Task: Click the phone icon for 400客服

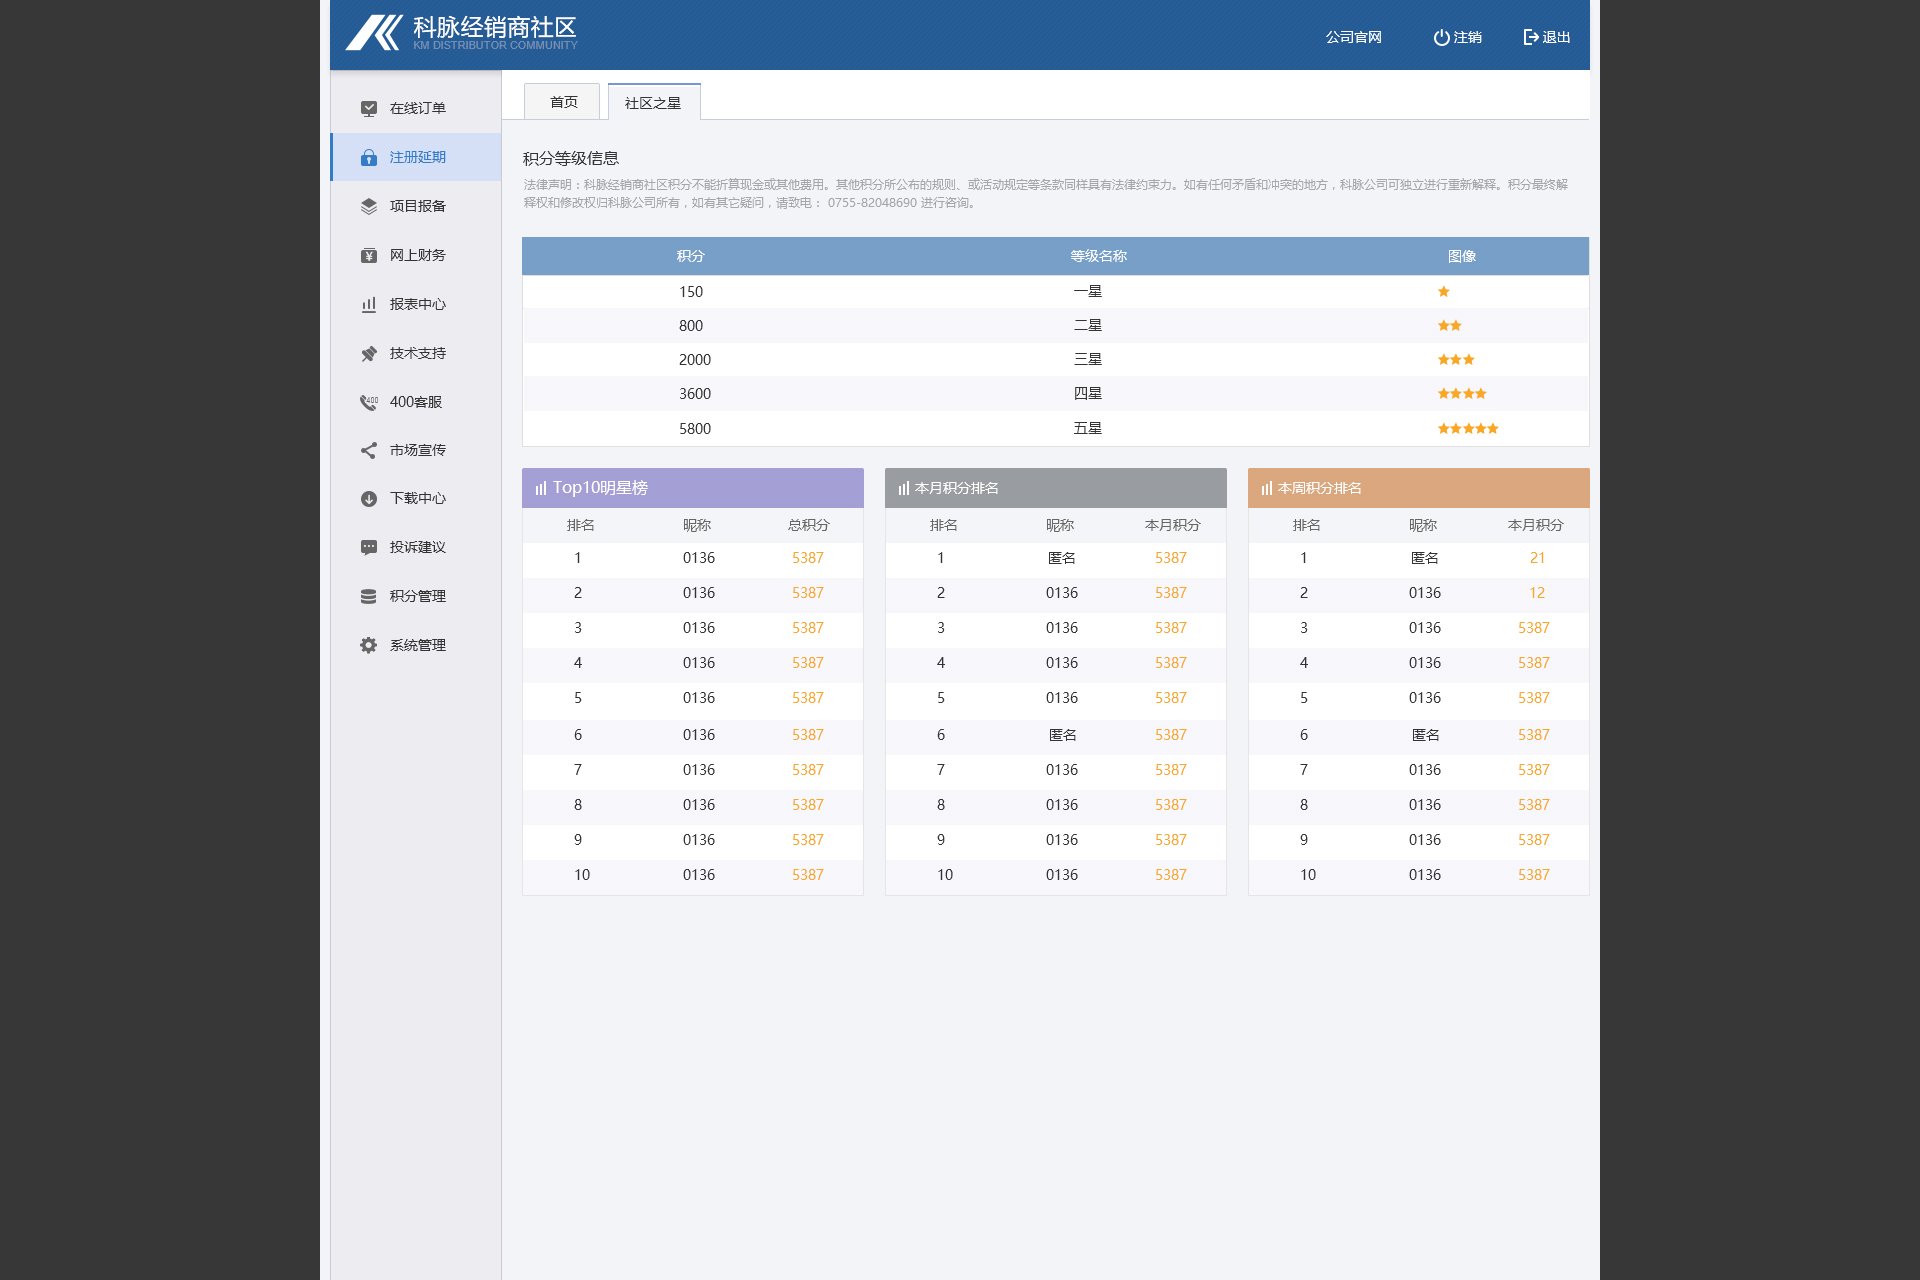Action: tap(369, 402)
